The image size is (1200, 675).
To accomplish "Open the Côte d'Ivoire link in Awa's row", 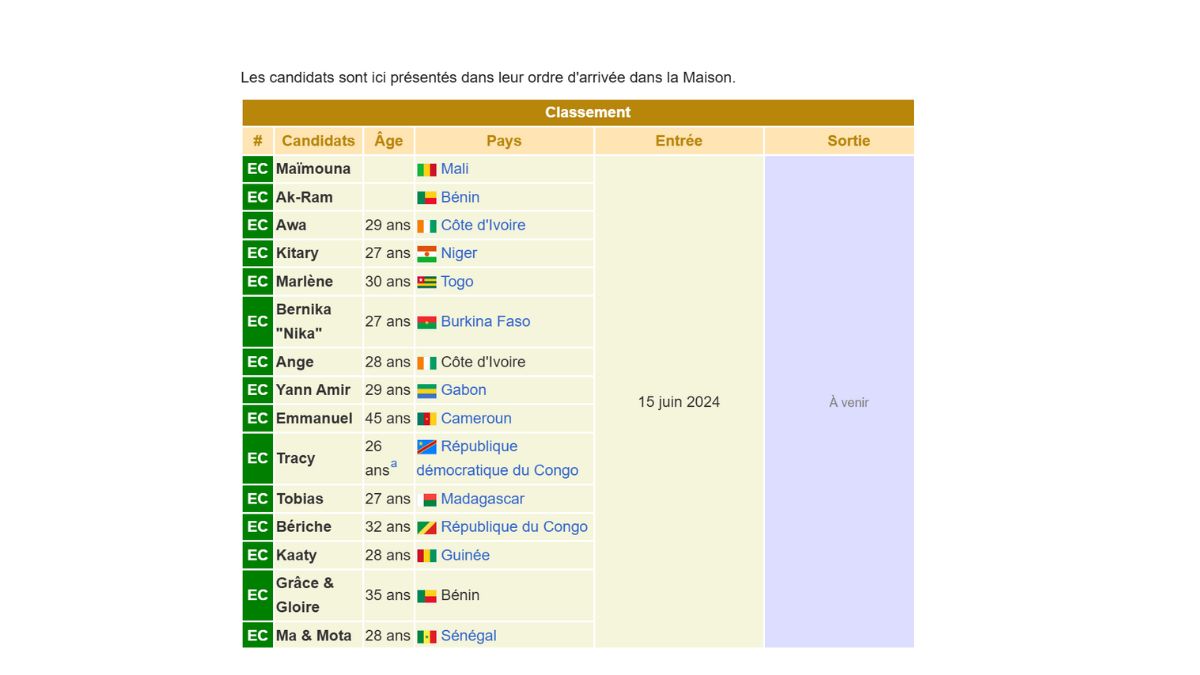I will pyautogui.click(x=486, y=225).
